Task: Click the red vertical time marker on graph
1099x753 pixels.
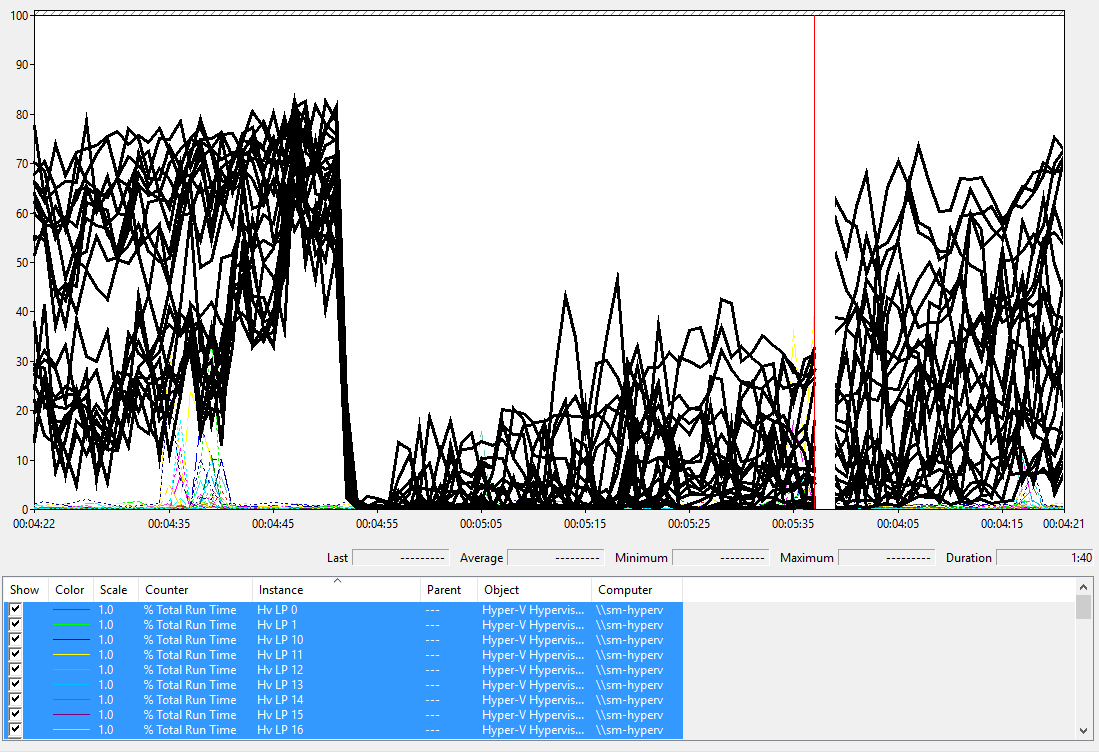Action: pos(814,262)
